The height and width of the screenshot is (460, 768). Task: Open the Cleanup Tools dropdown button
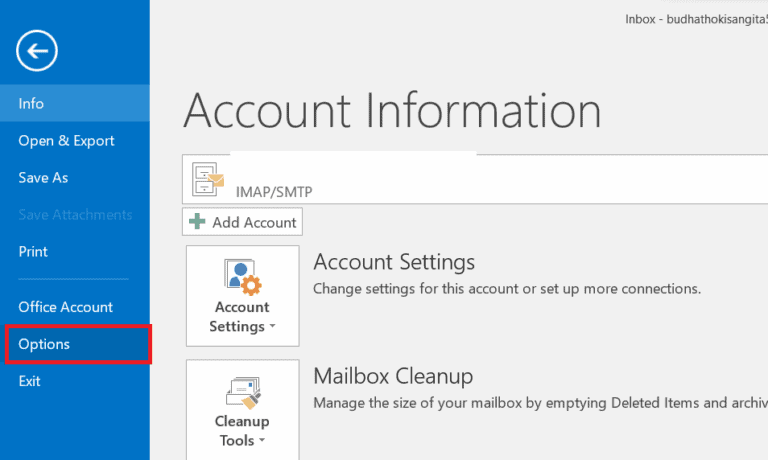click(242, 410)
